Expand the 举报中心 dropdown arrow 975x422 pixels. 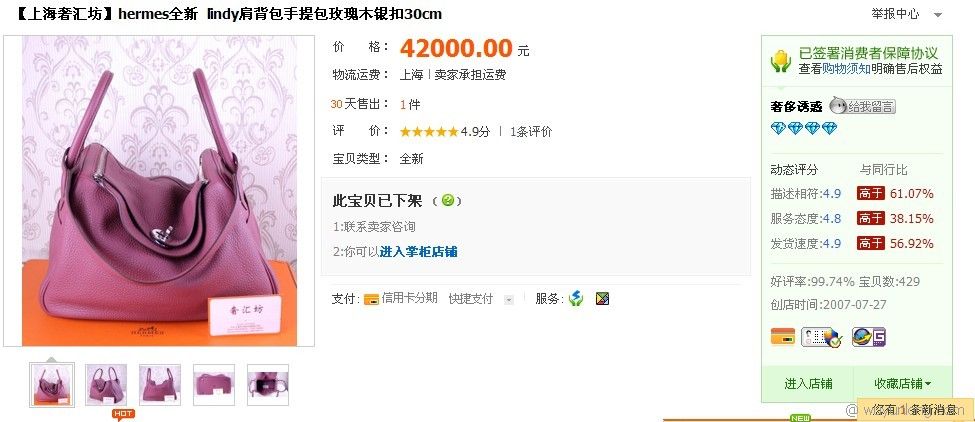938,15
